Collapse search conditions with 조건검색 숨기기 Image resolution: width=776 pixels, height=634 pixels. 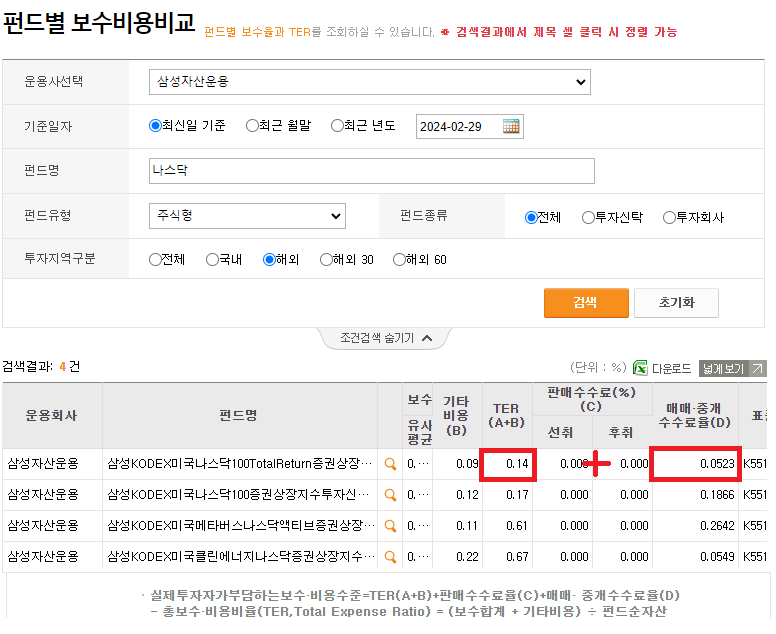[x=386, y=338]
